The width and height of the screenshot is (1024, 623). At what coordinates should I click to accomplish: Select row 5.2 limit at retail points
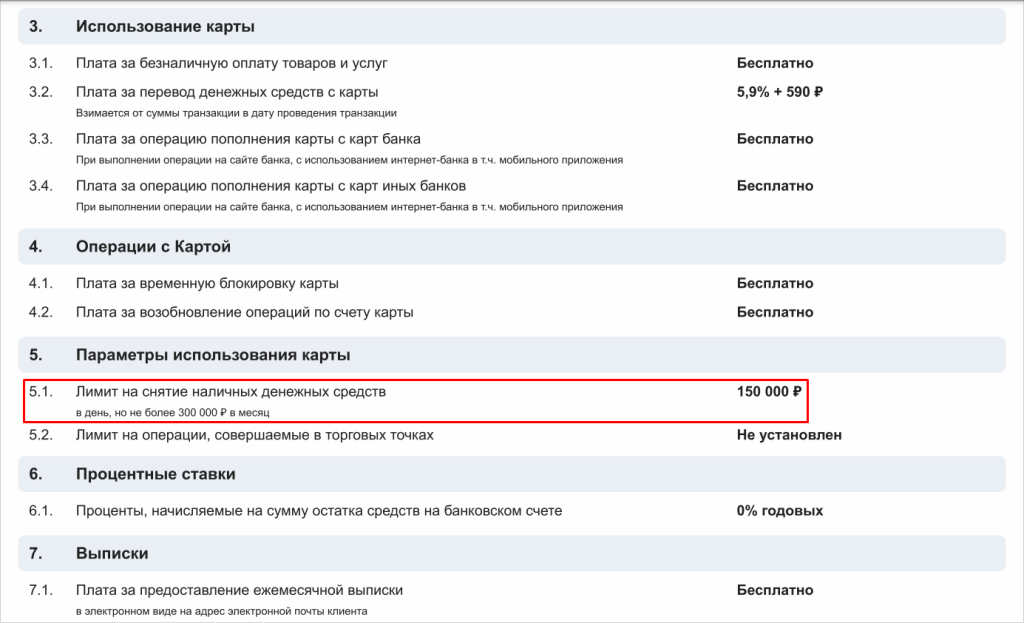511,435
